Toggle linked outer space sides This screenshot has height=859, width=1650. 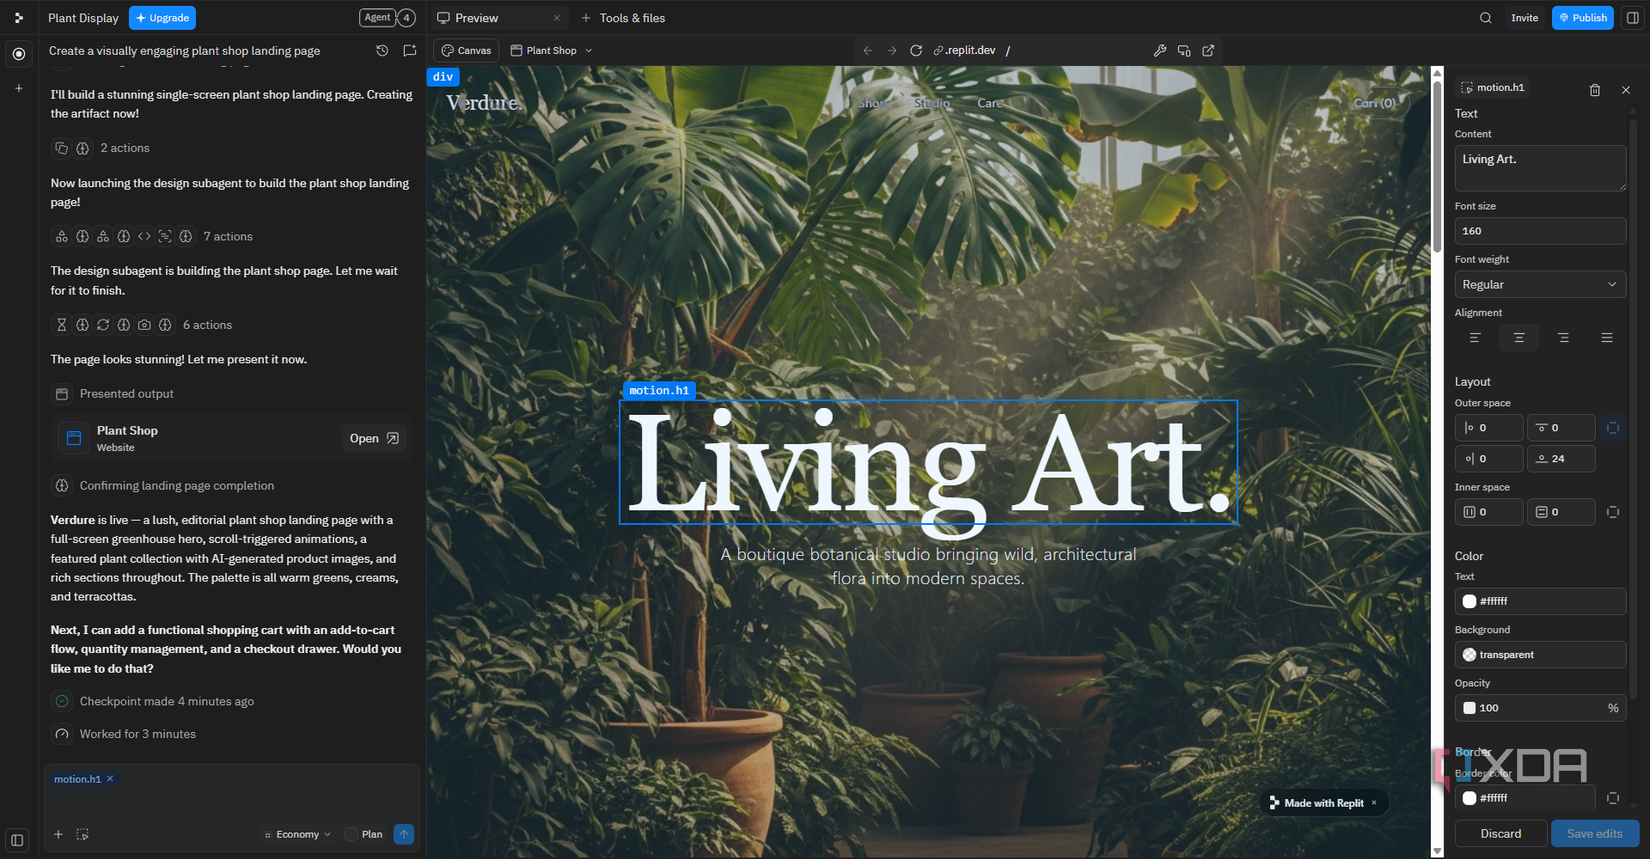click(1613, 428)
